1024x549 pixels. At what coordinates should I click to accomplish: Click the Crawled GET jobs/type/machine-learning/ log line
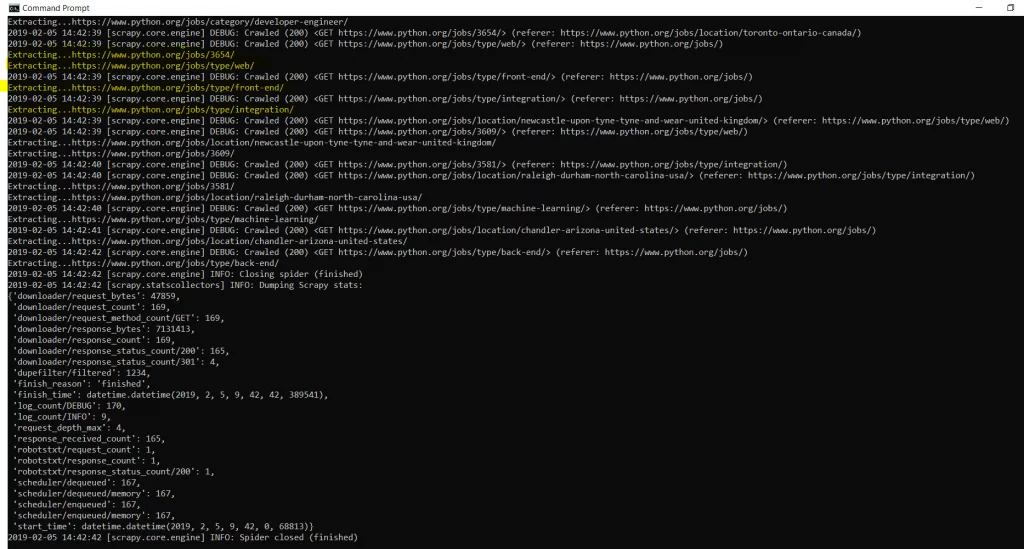(398, 208)
